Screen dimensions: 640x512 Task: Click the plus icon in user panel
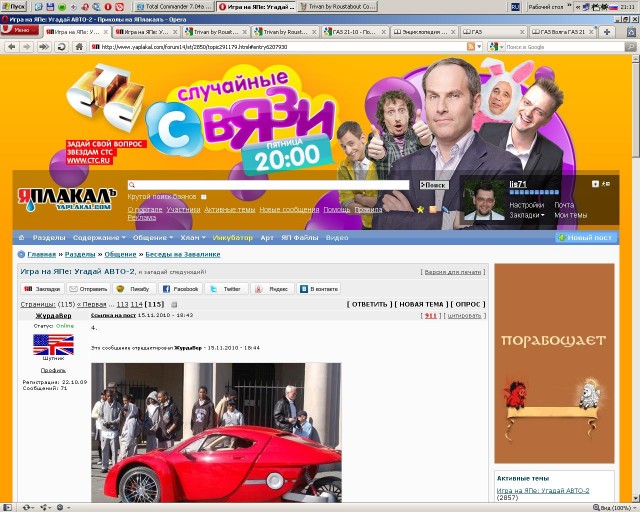click(595, 184)
